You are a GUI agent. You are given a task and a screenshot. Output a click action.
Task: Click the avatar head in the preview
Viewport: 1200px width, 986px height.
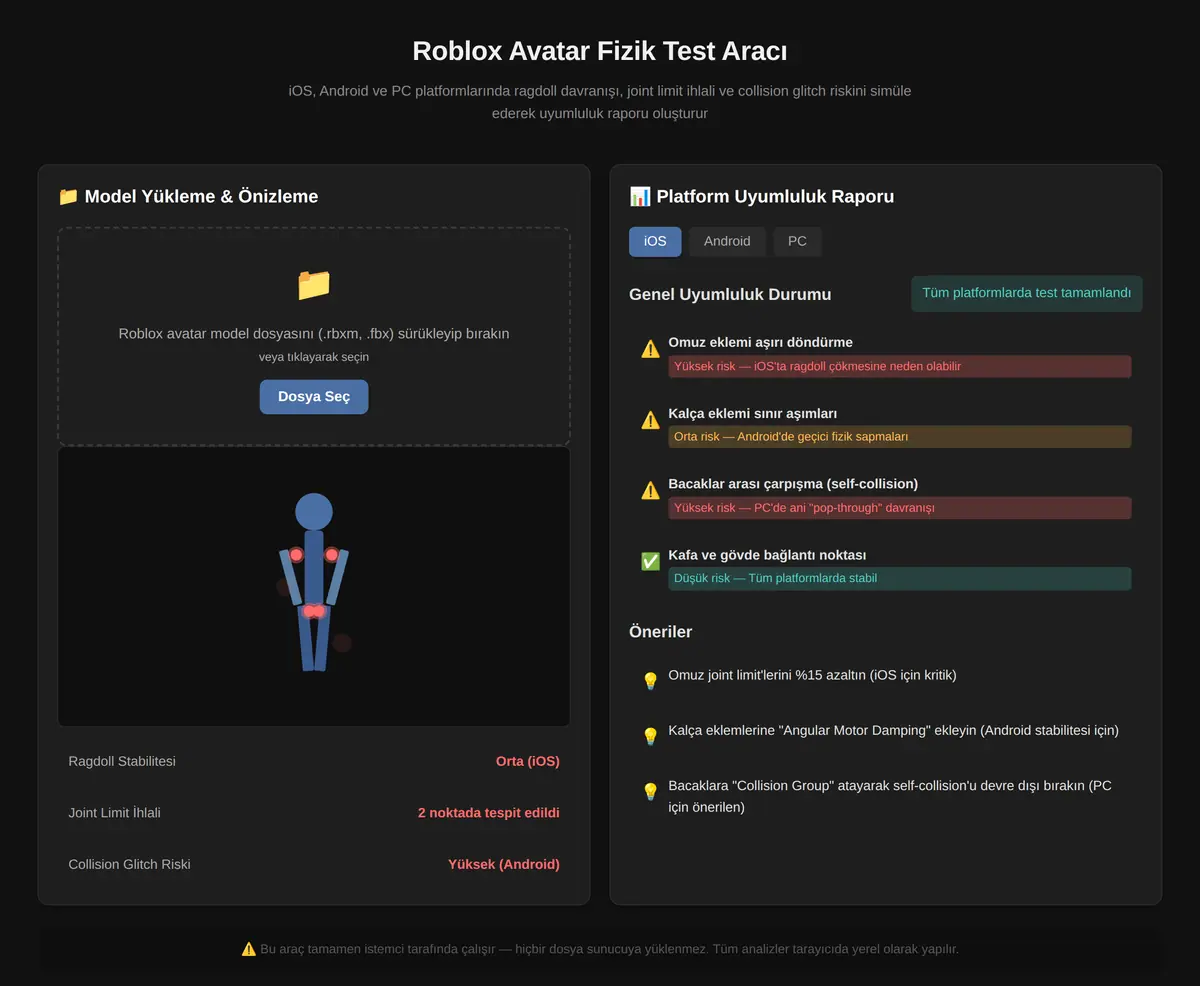tap(314, 511)
